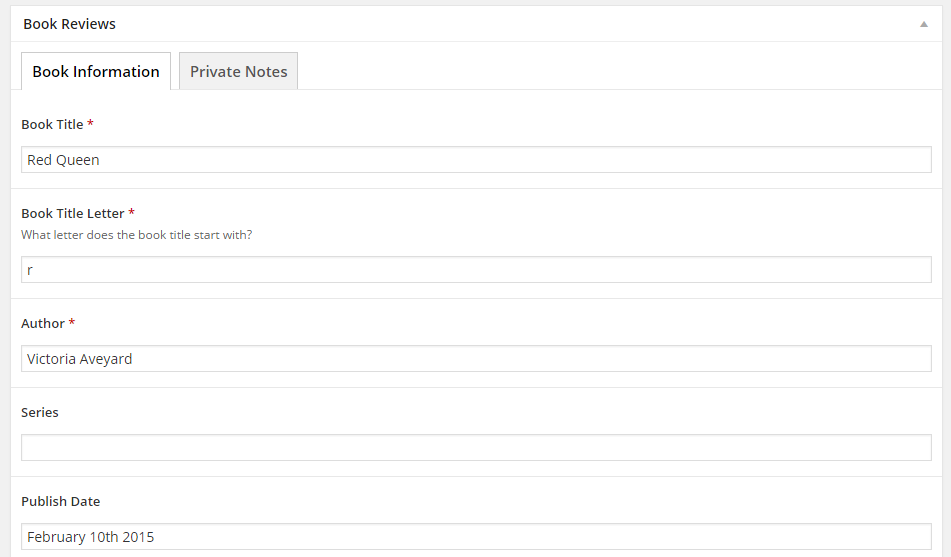Click the empty tab strip right of Private Notes

(x=600, y=72)
